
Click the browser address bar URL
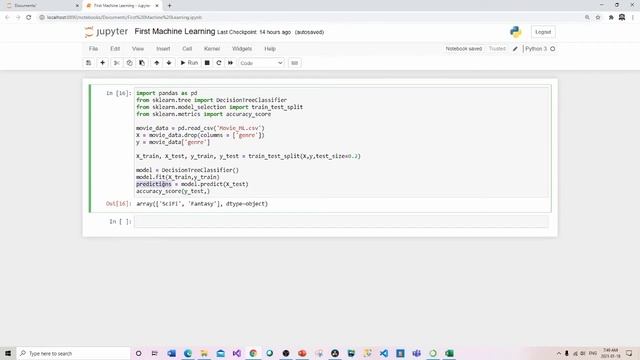click(124, 17)
